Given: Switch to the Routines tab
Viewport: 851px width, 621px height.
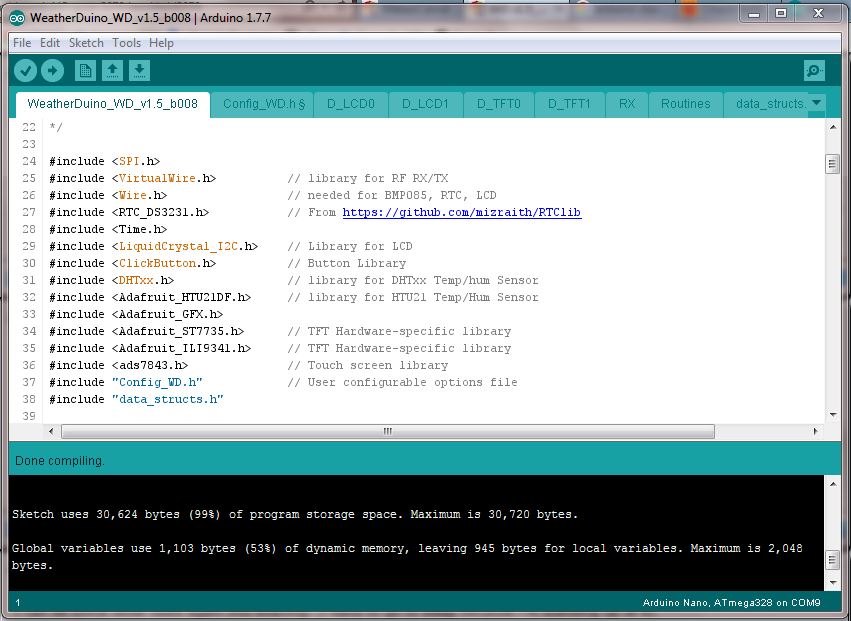Looking at the screenshot, I should pos(685,104).
